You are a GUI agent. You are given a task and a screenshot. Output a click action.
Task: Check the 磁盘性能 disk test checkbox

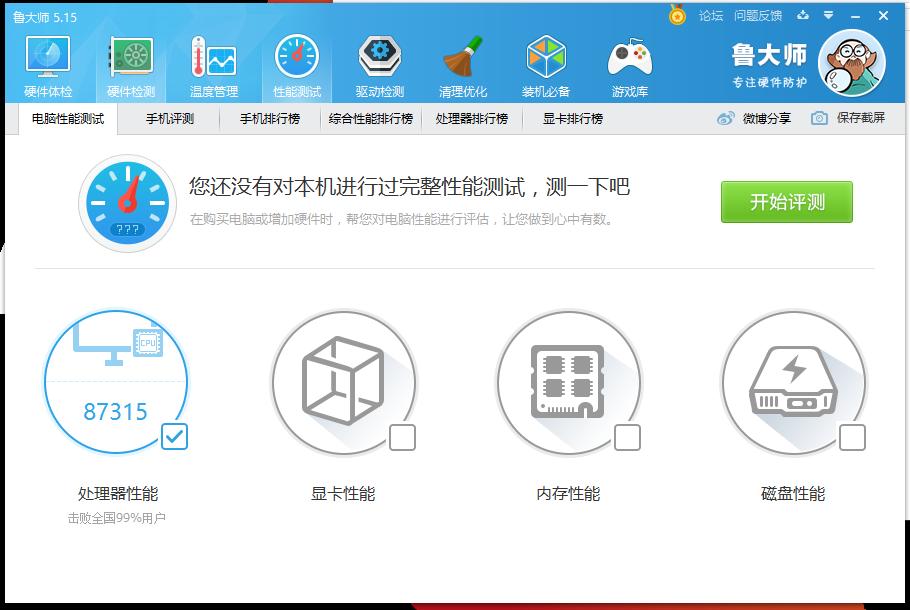853,437
